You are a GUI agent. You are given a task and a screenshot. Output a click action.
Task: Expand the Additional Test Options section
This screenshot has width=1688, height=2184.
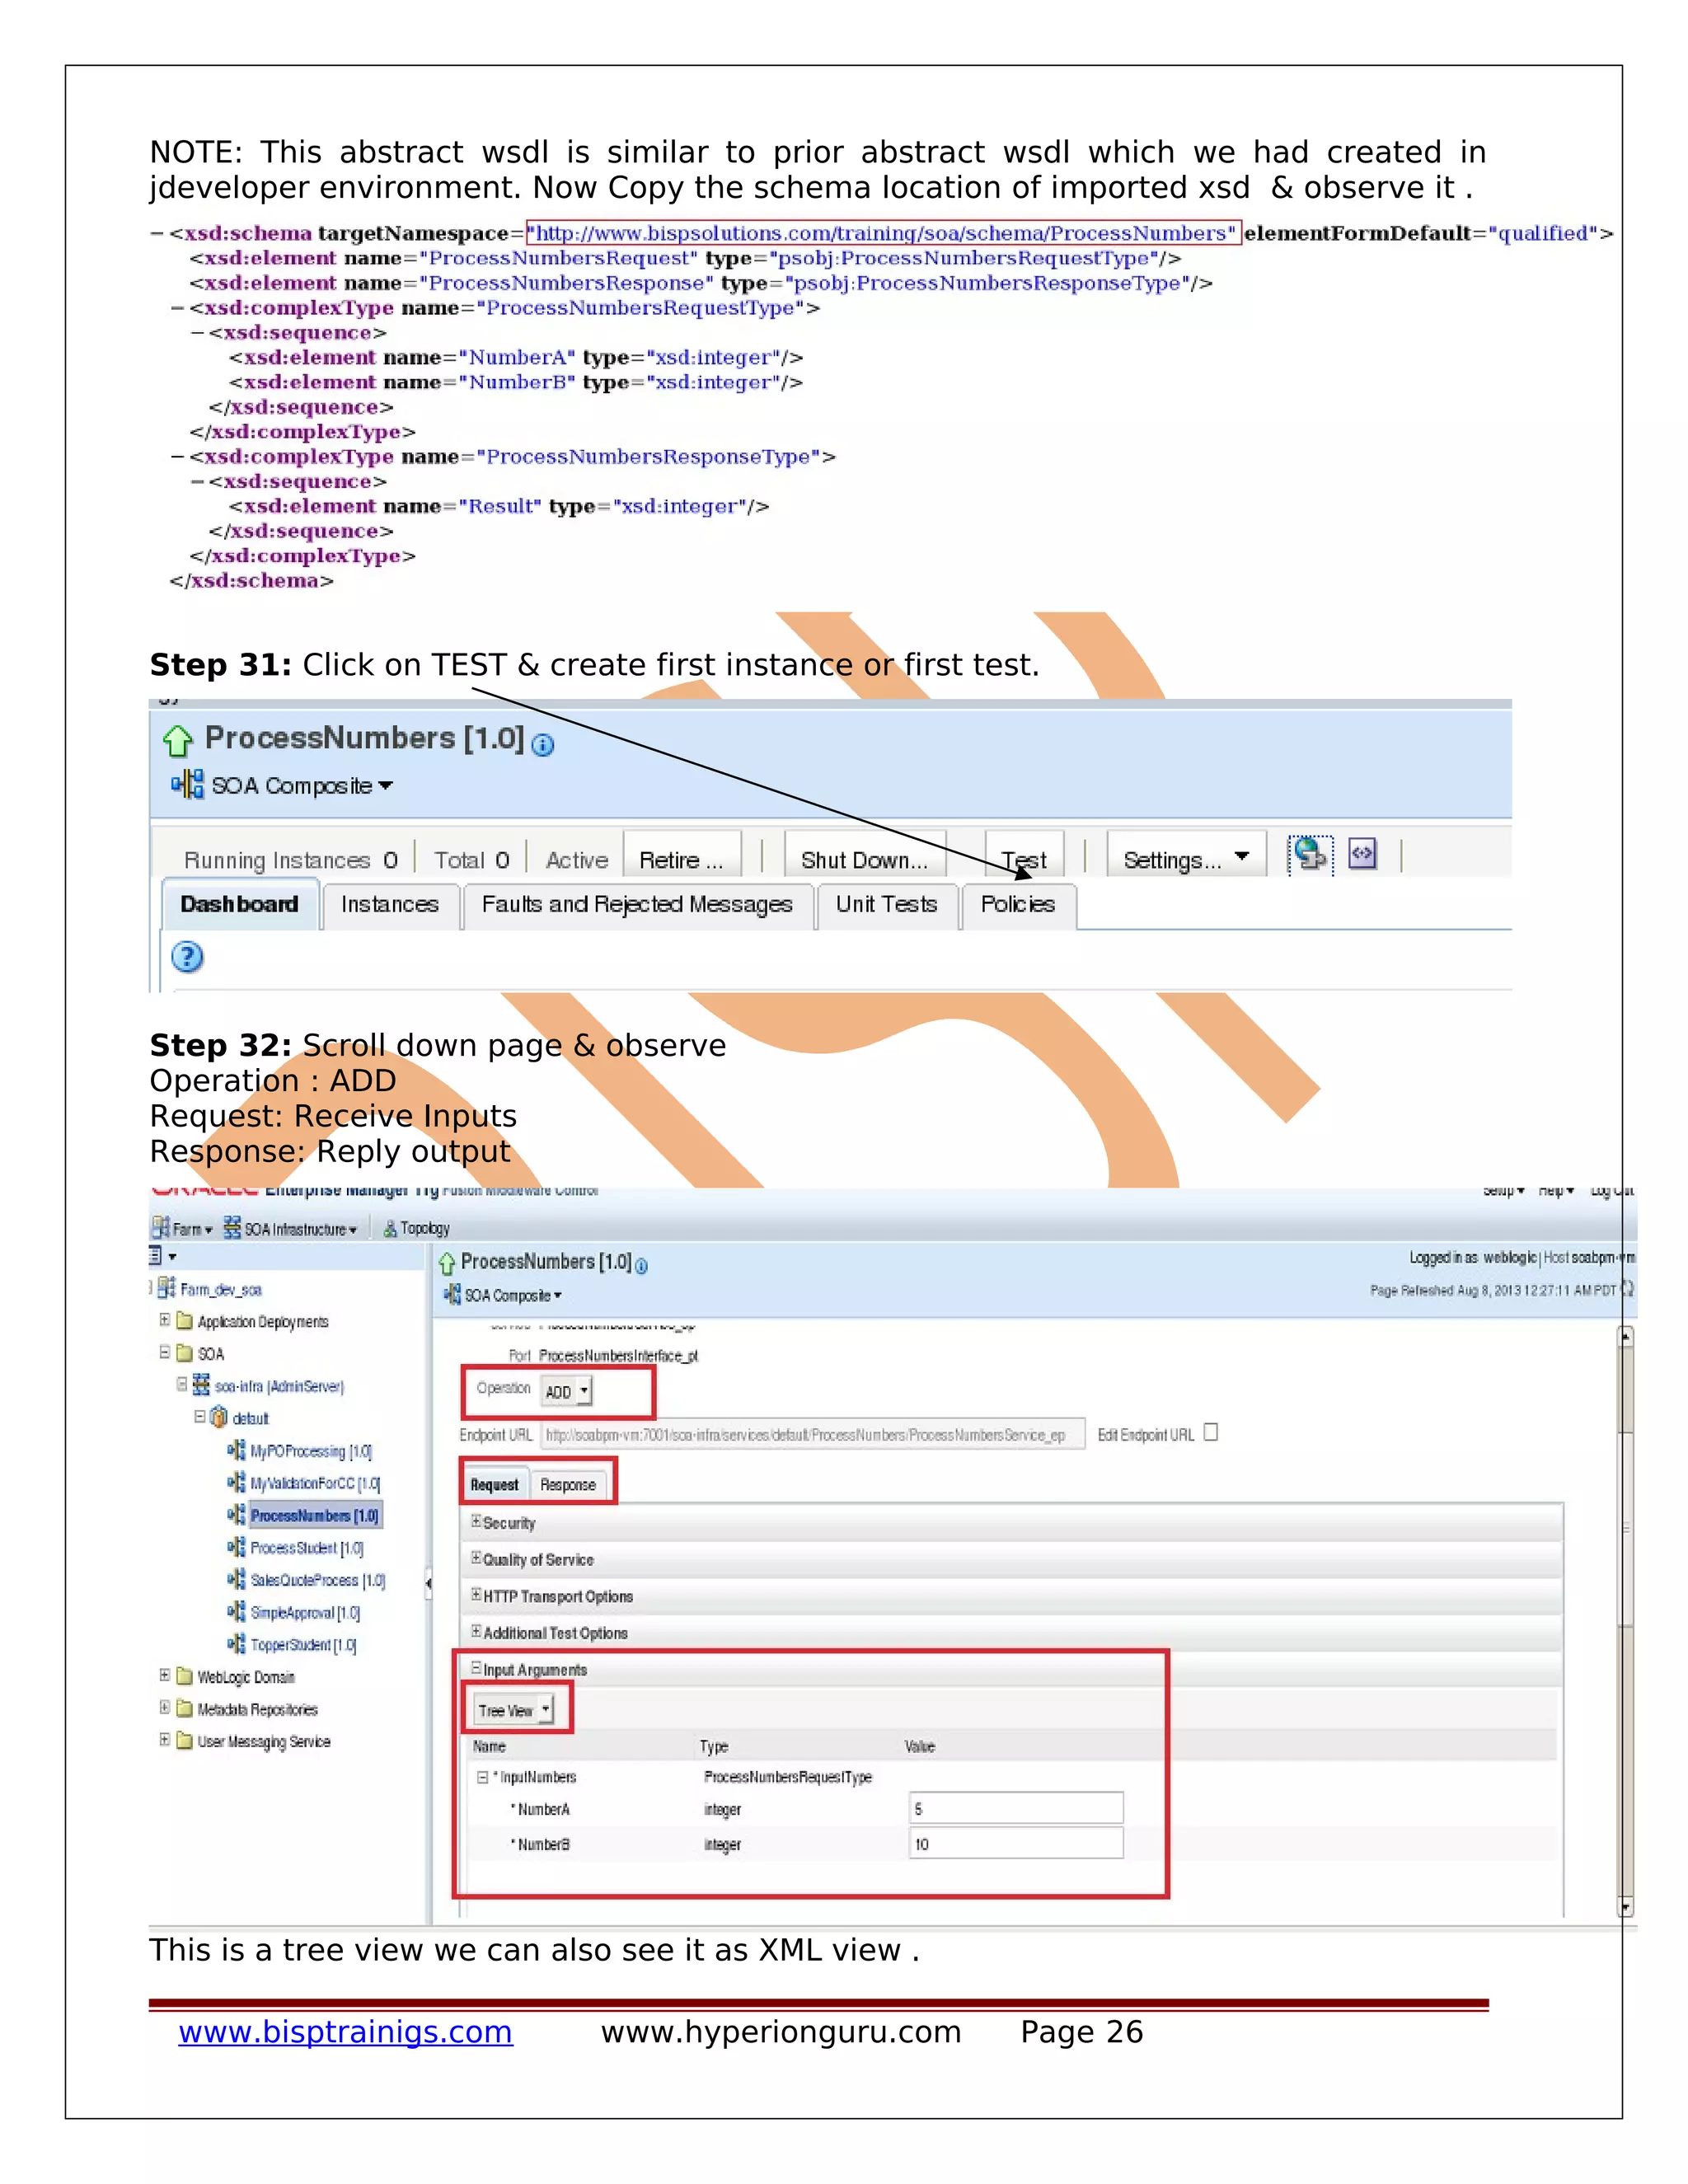[476, 1630]
